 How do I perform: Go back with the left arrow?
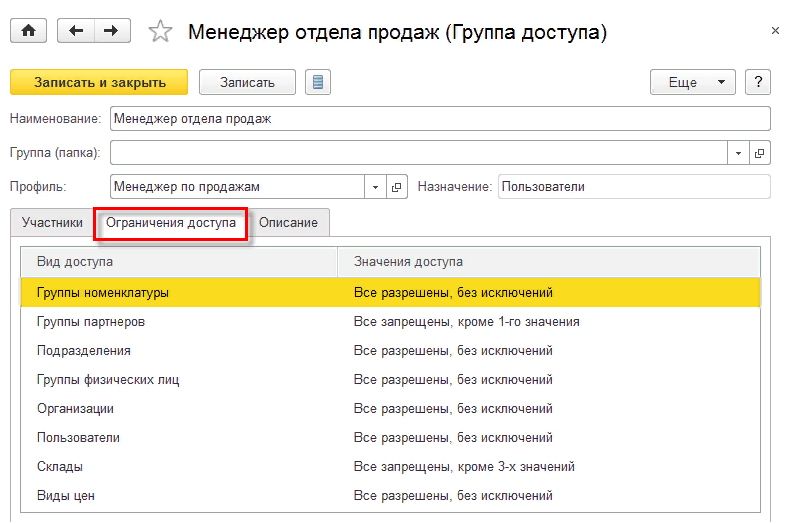tap(77, 31)
